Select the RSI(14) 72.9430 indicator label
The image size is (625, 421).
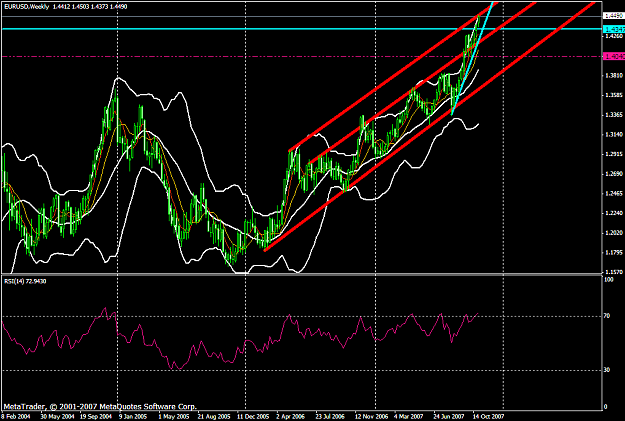click(x=25, y=281)
